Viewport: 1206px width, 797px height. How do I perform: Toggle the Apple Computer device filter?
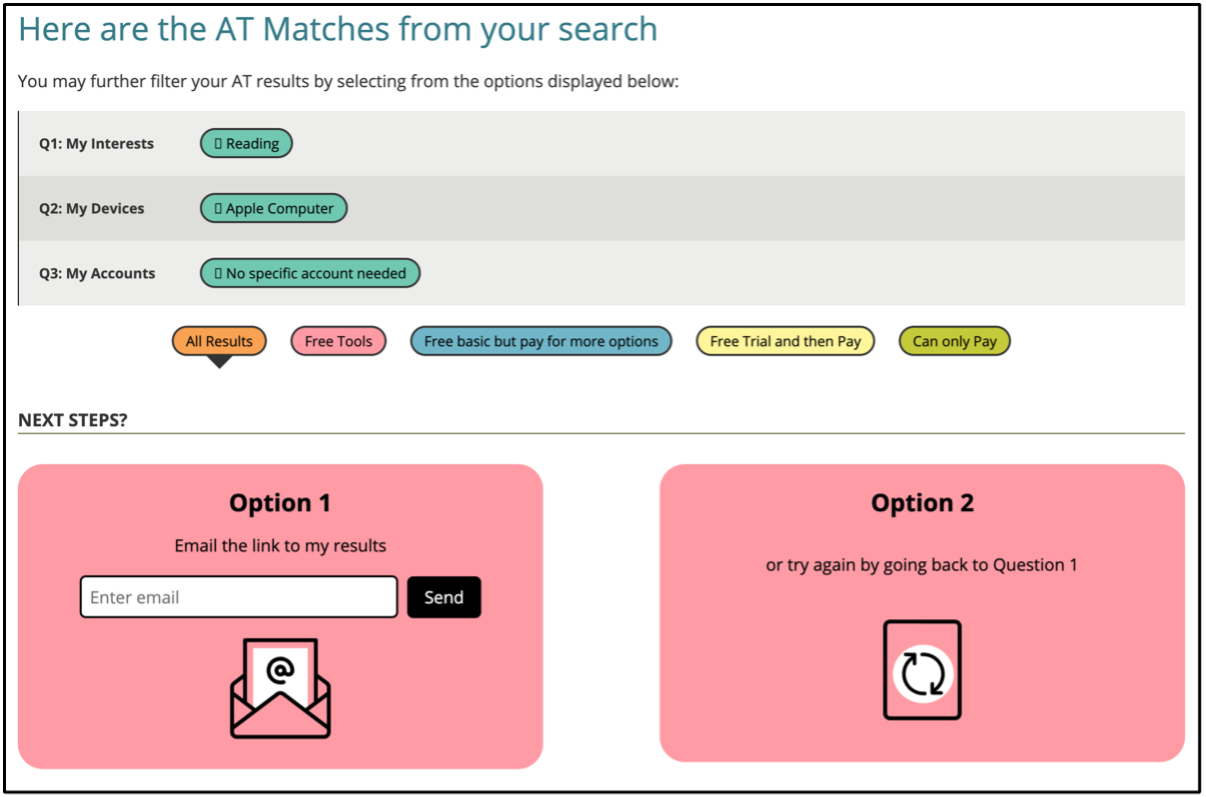tap(274, 208)
